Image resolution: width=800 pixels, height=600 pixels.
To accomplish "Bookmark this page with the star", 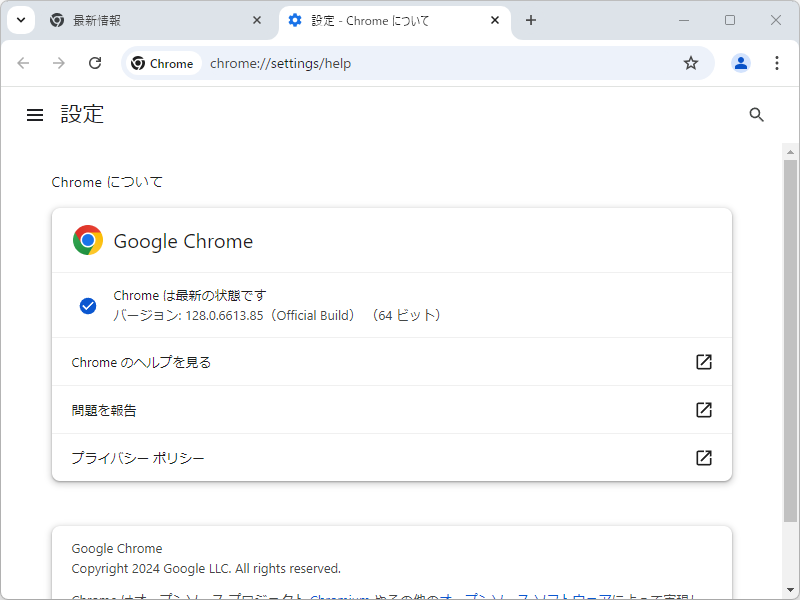I will point(690,62).
